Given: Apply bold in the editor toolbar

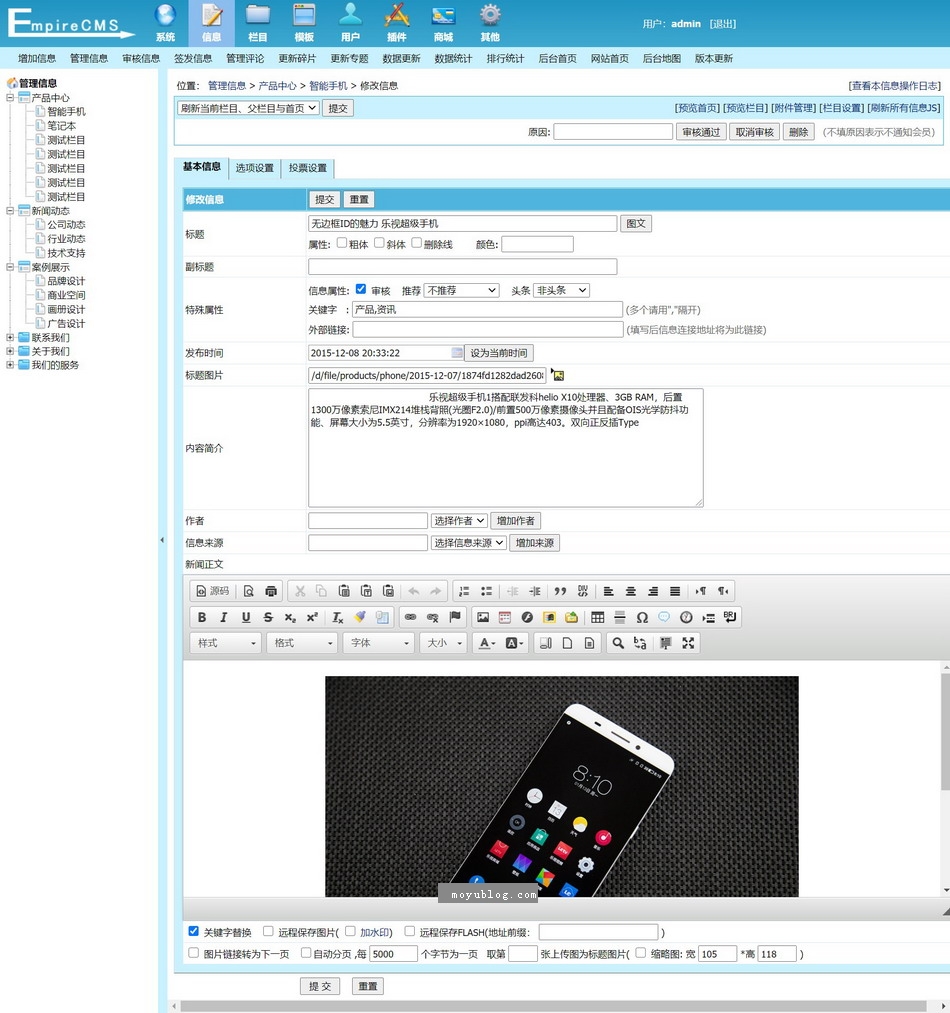Looking at the screenshot, I should click(202, 618).
